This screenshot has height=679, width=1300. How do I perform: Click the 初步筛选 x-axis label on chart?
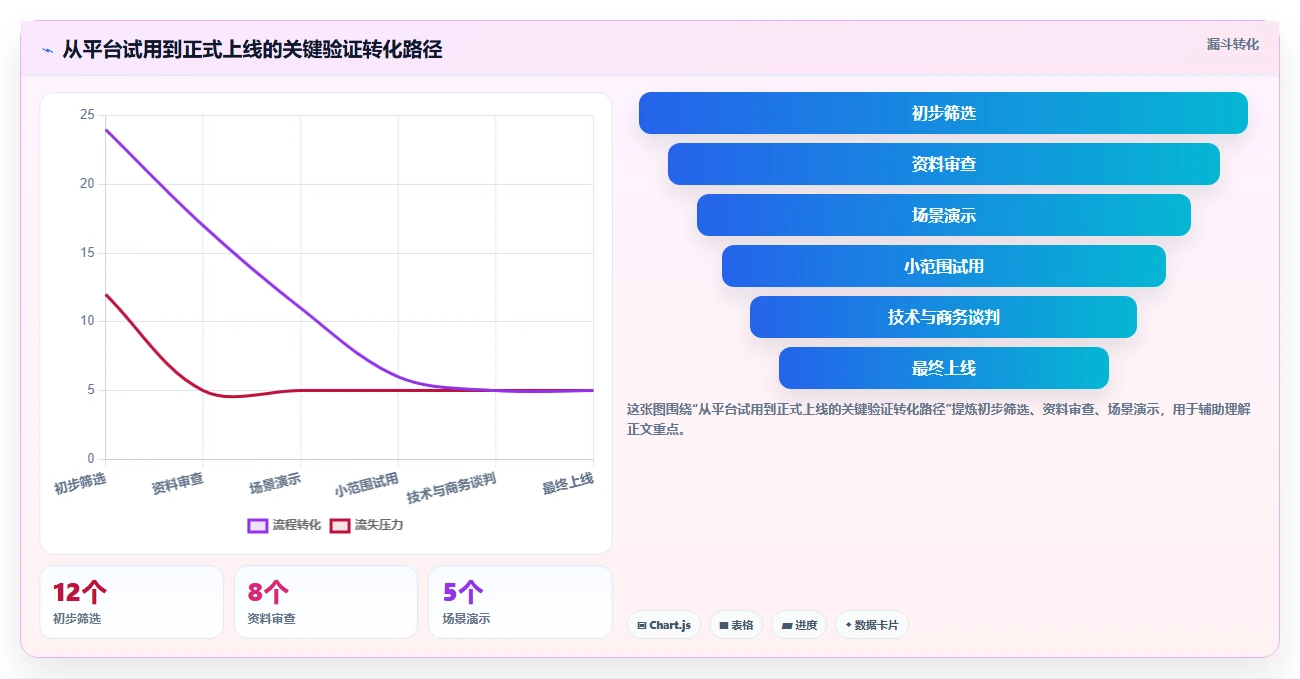click(x=80, y=483)
